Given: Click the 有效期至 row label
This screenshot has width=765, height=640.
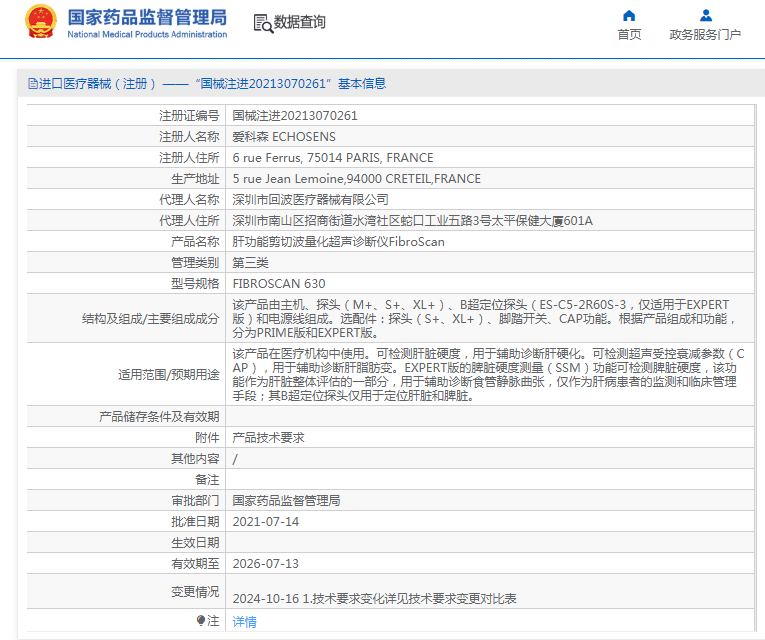Looking at the screenshot, I should [195, 563].
